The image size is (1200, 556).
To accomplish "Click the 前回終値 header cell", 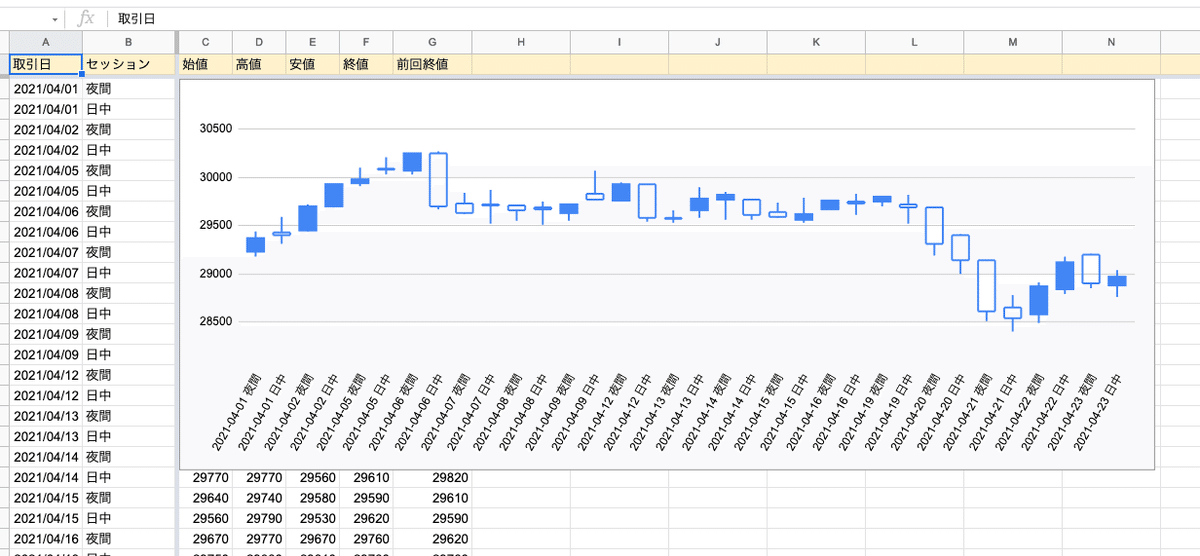I will coord(432,64).
